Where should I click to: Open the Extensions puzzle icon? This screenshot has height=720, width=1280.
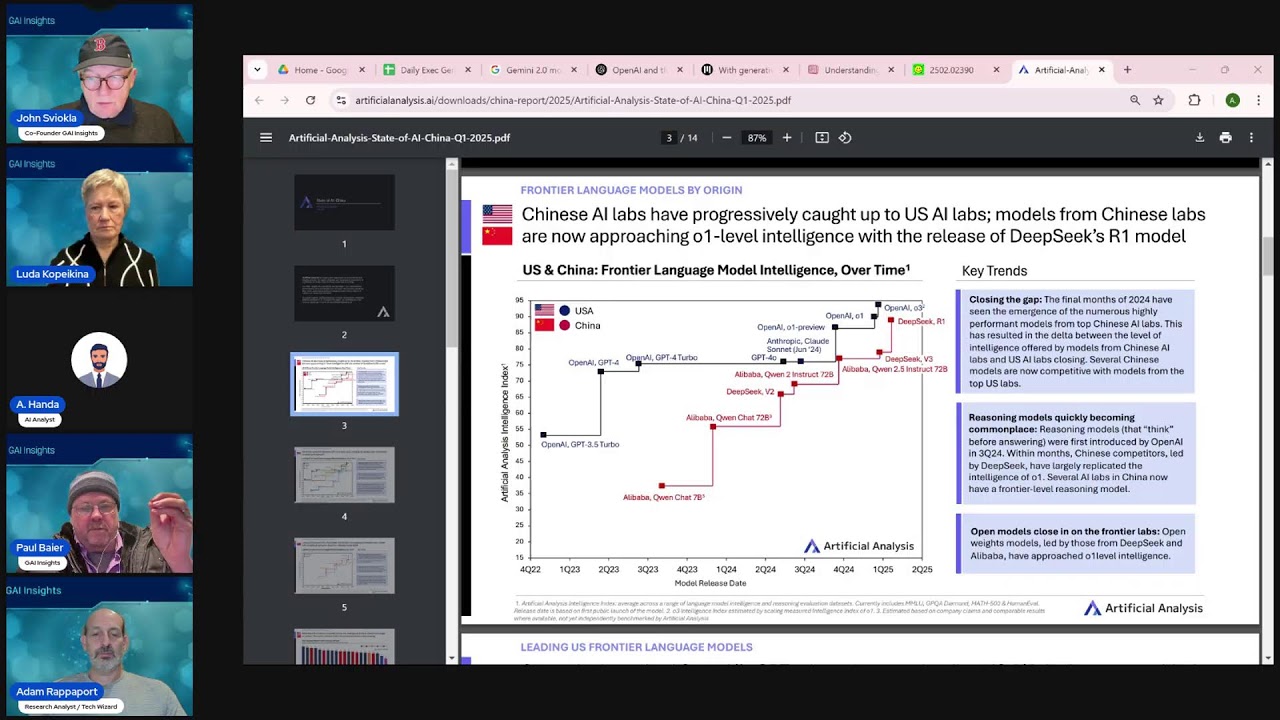coord(1194,100)
